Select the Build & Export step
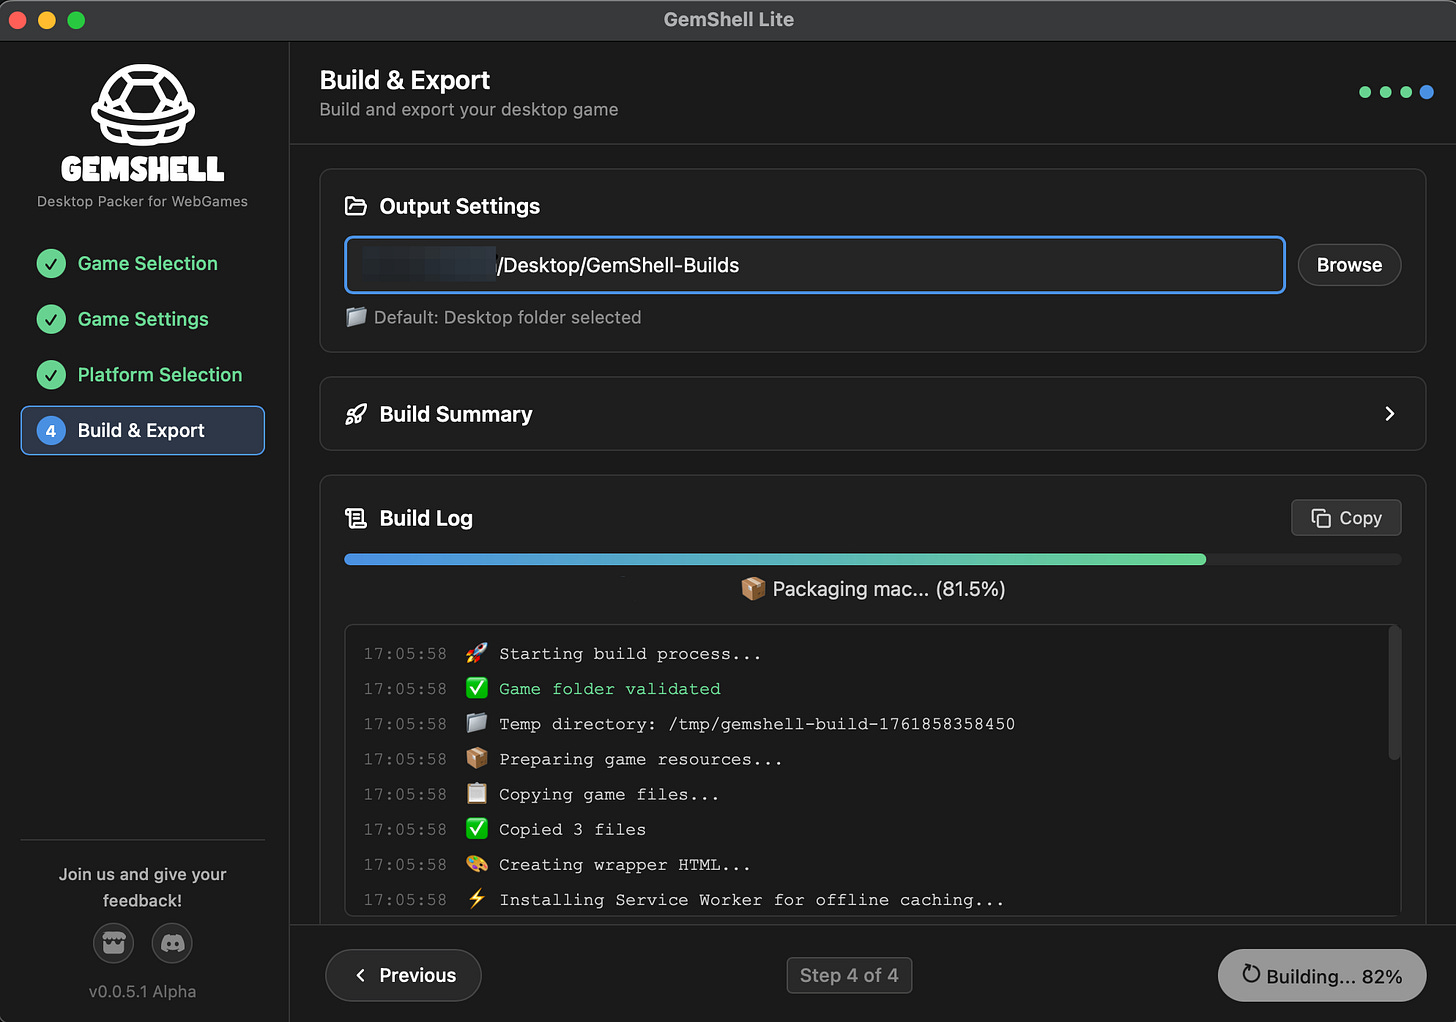 [143, 430]
